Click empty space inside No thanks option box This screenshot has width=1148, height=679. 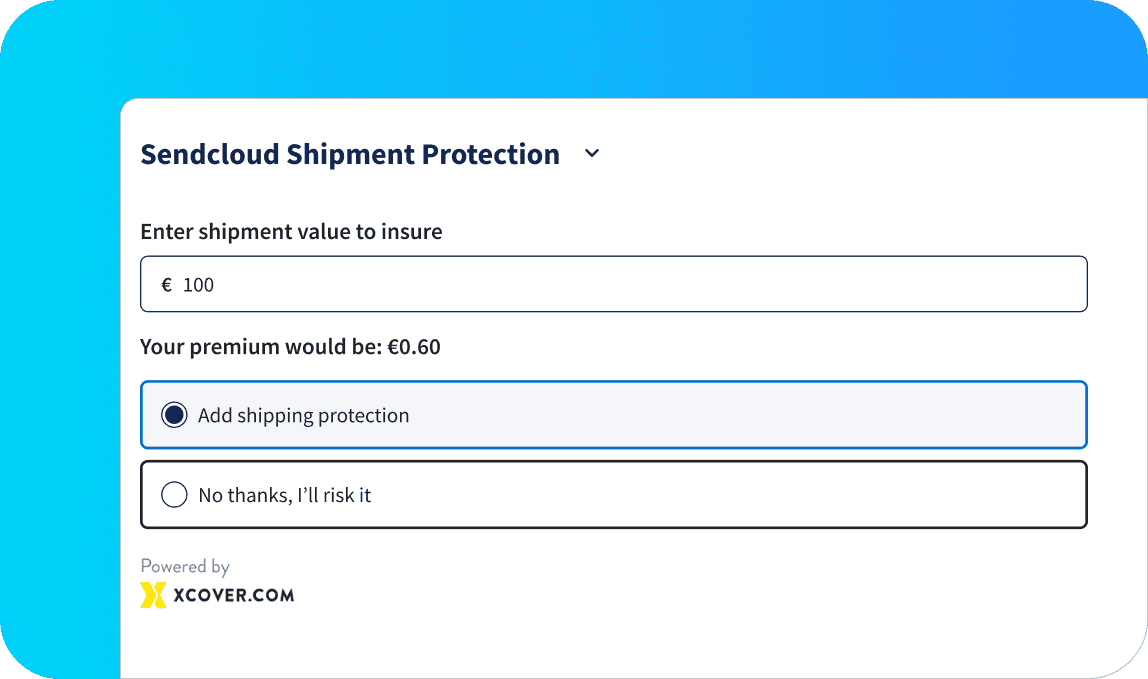[x=750, y=495]
